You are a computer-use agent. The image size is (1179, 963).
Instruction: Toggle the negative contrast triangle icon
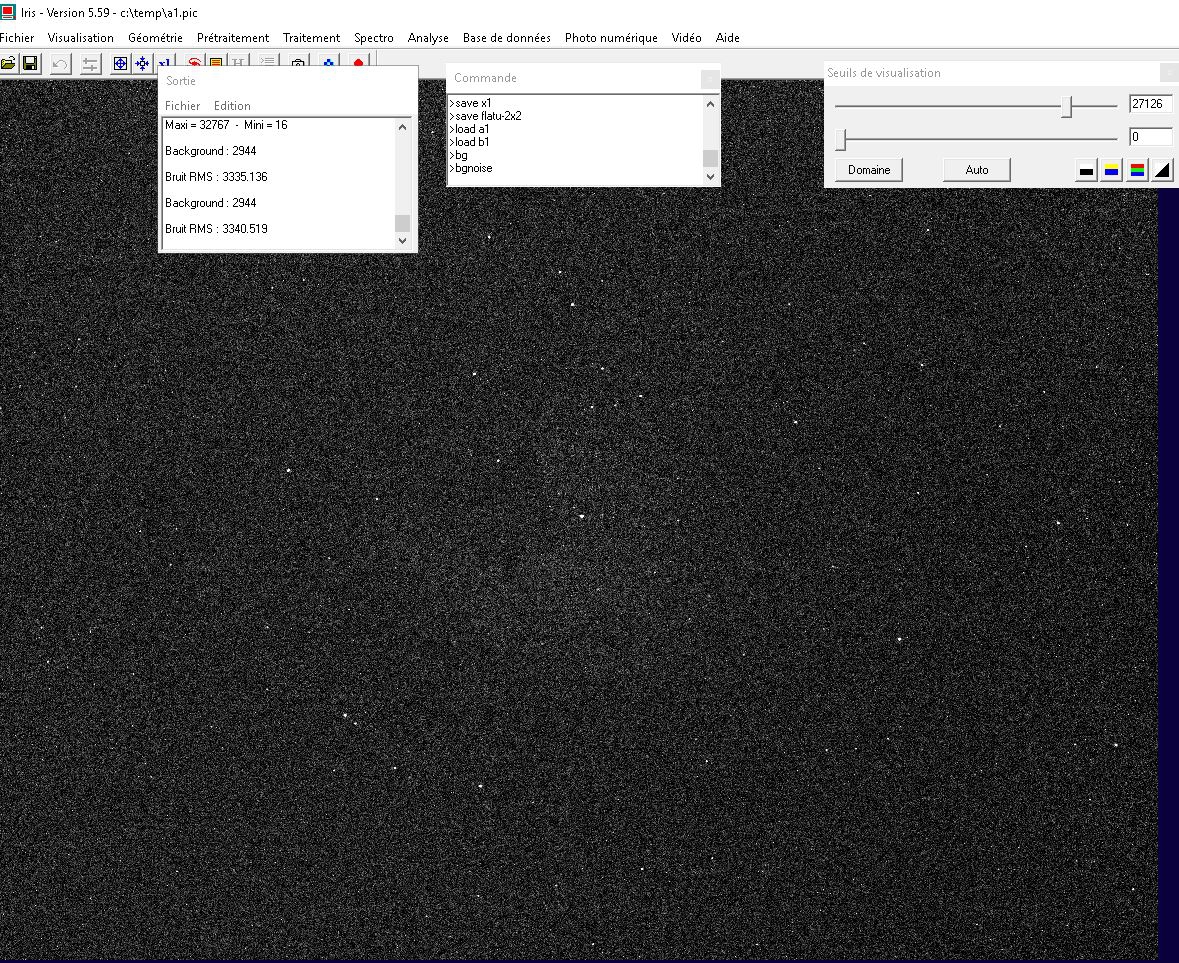(x=1162, y=170)
